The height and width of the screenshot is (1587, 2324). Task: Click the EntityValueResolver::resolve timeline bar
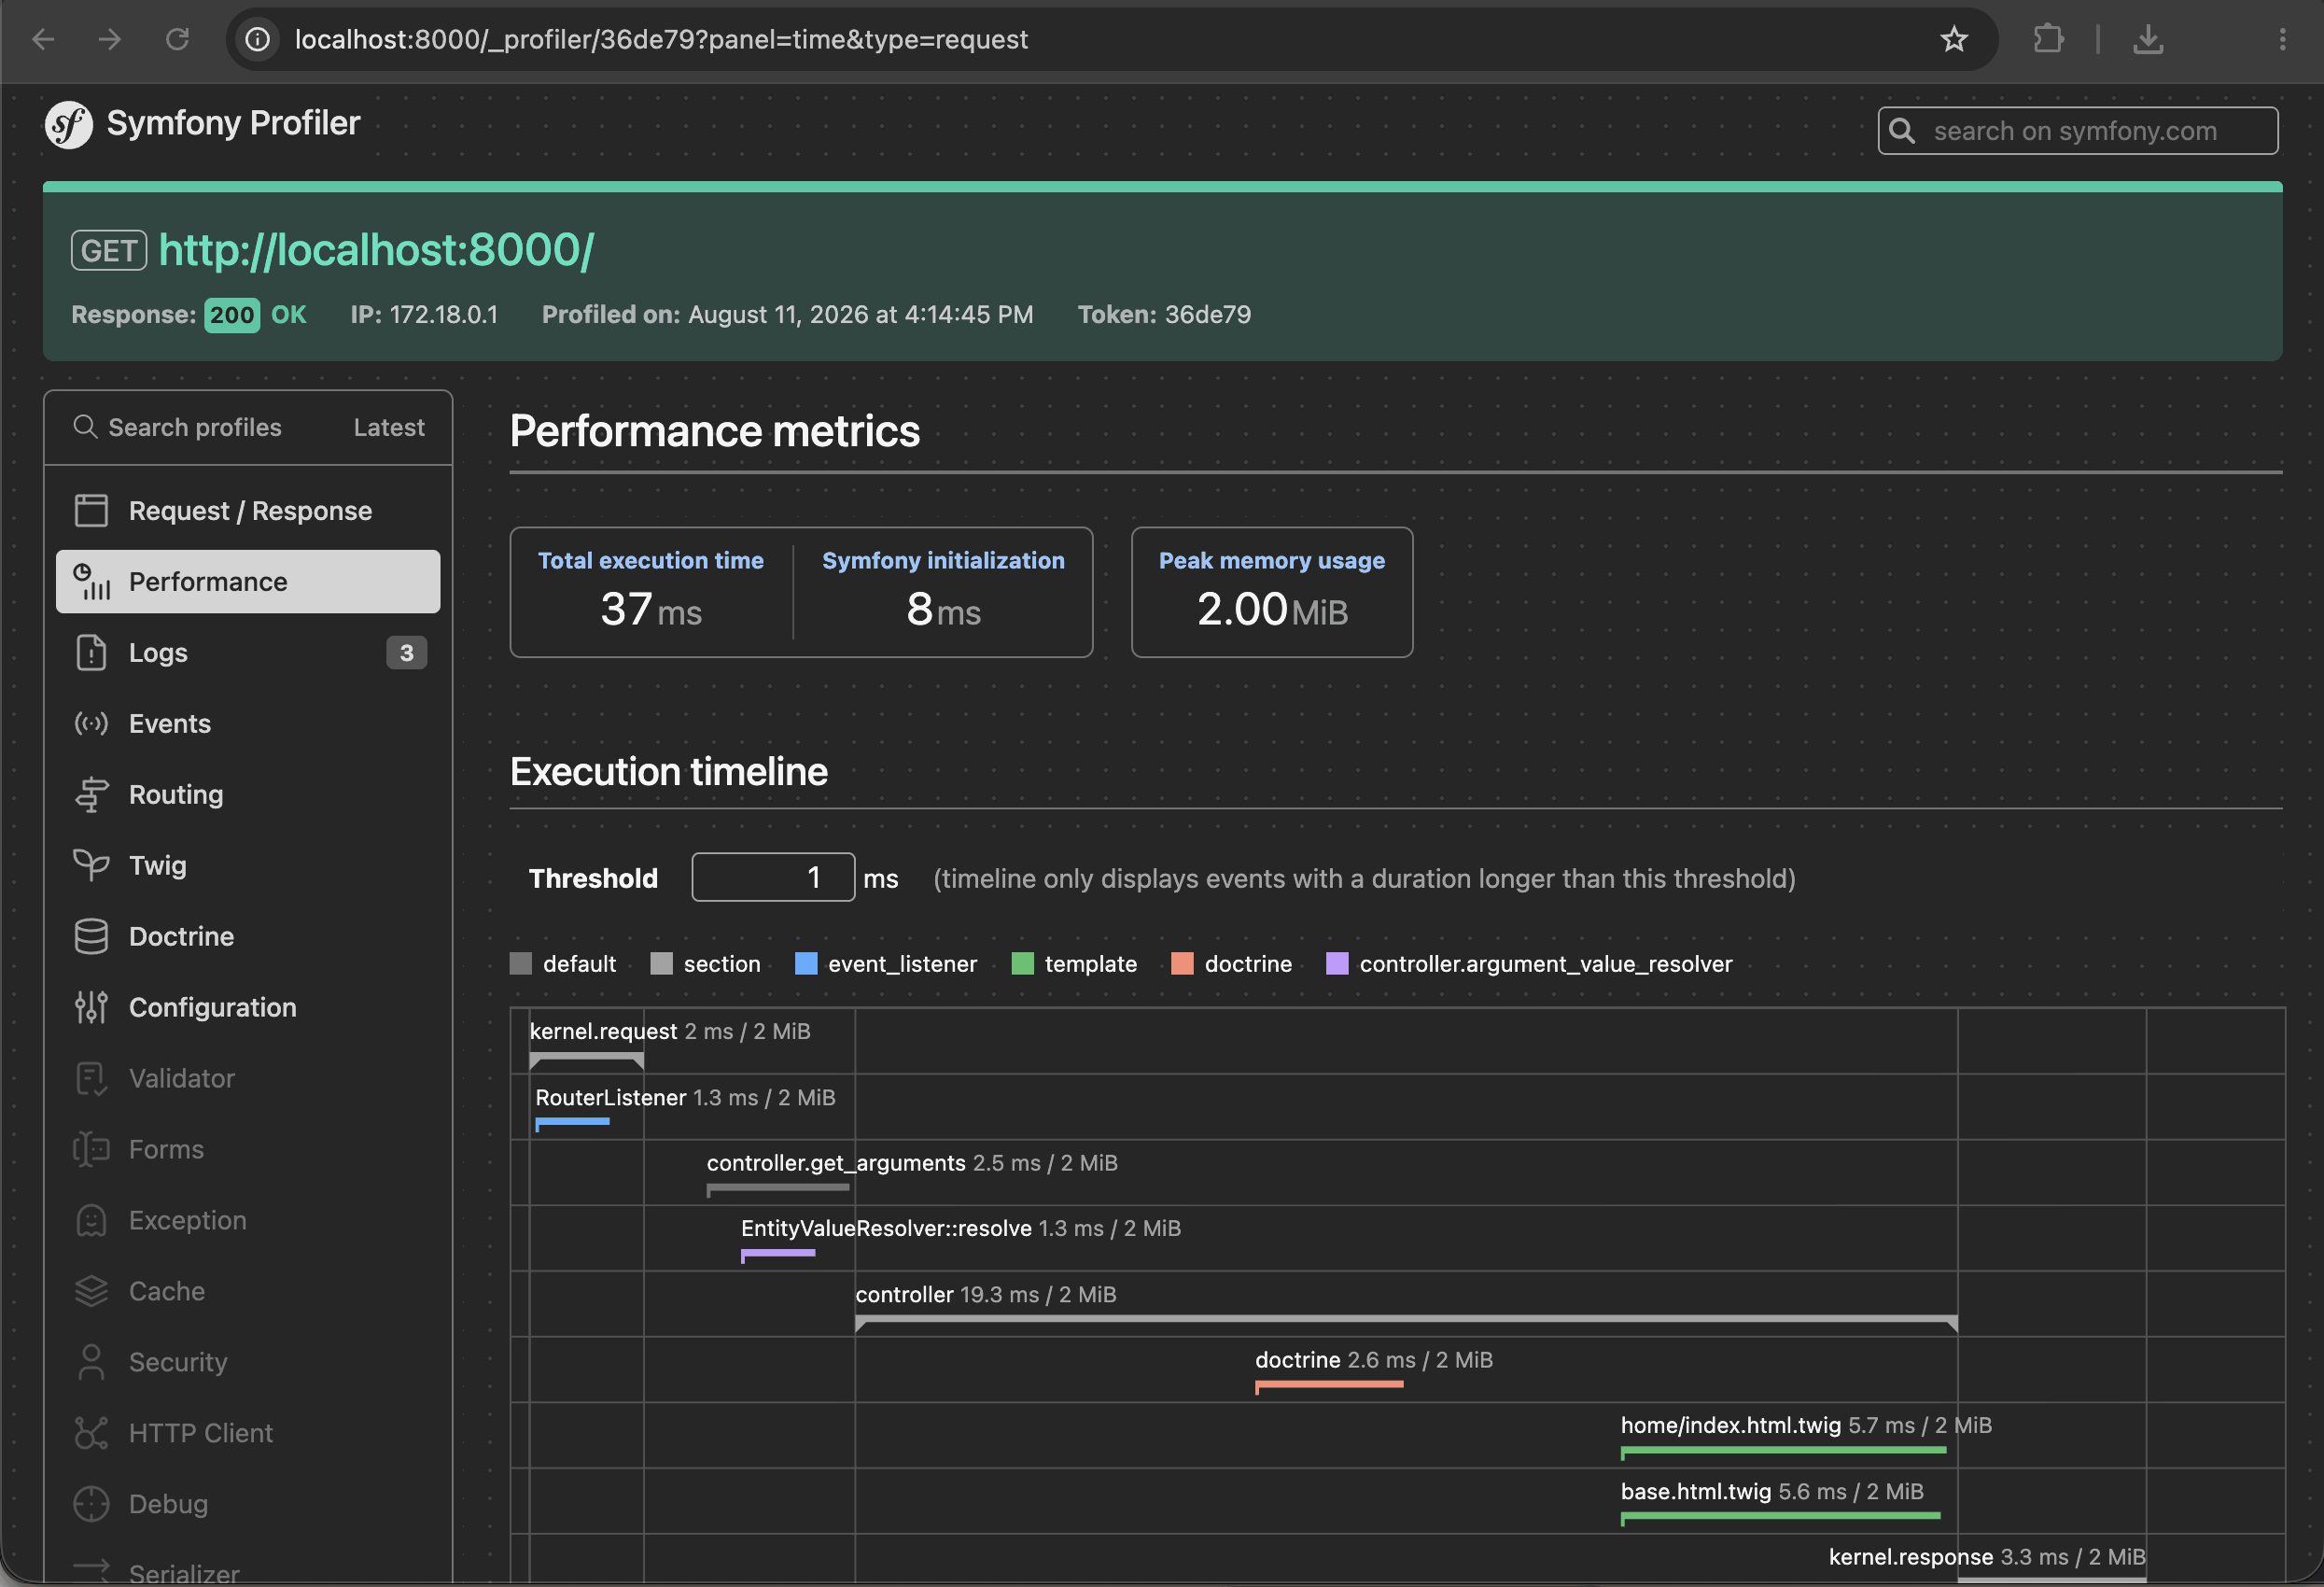778,1254
